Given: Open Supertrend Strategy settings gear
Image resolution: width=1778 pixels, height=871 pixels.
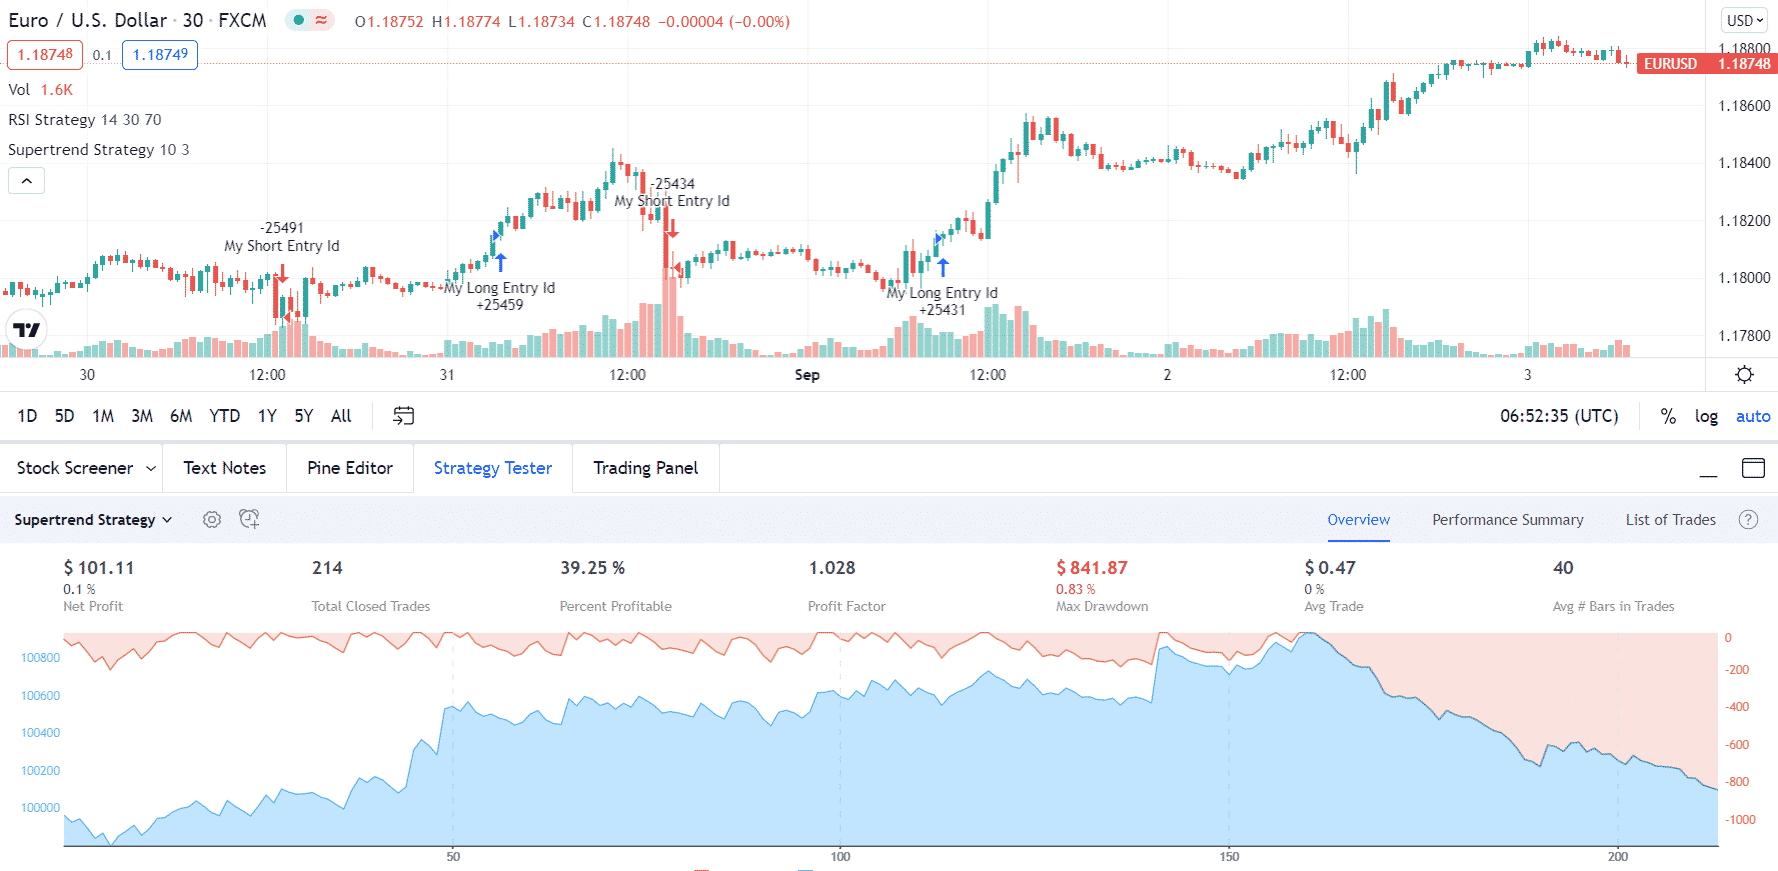Looking at the screenshot, I should [x=212, y=519].
